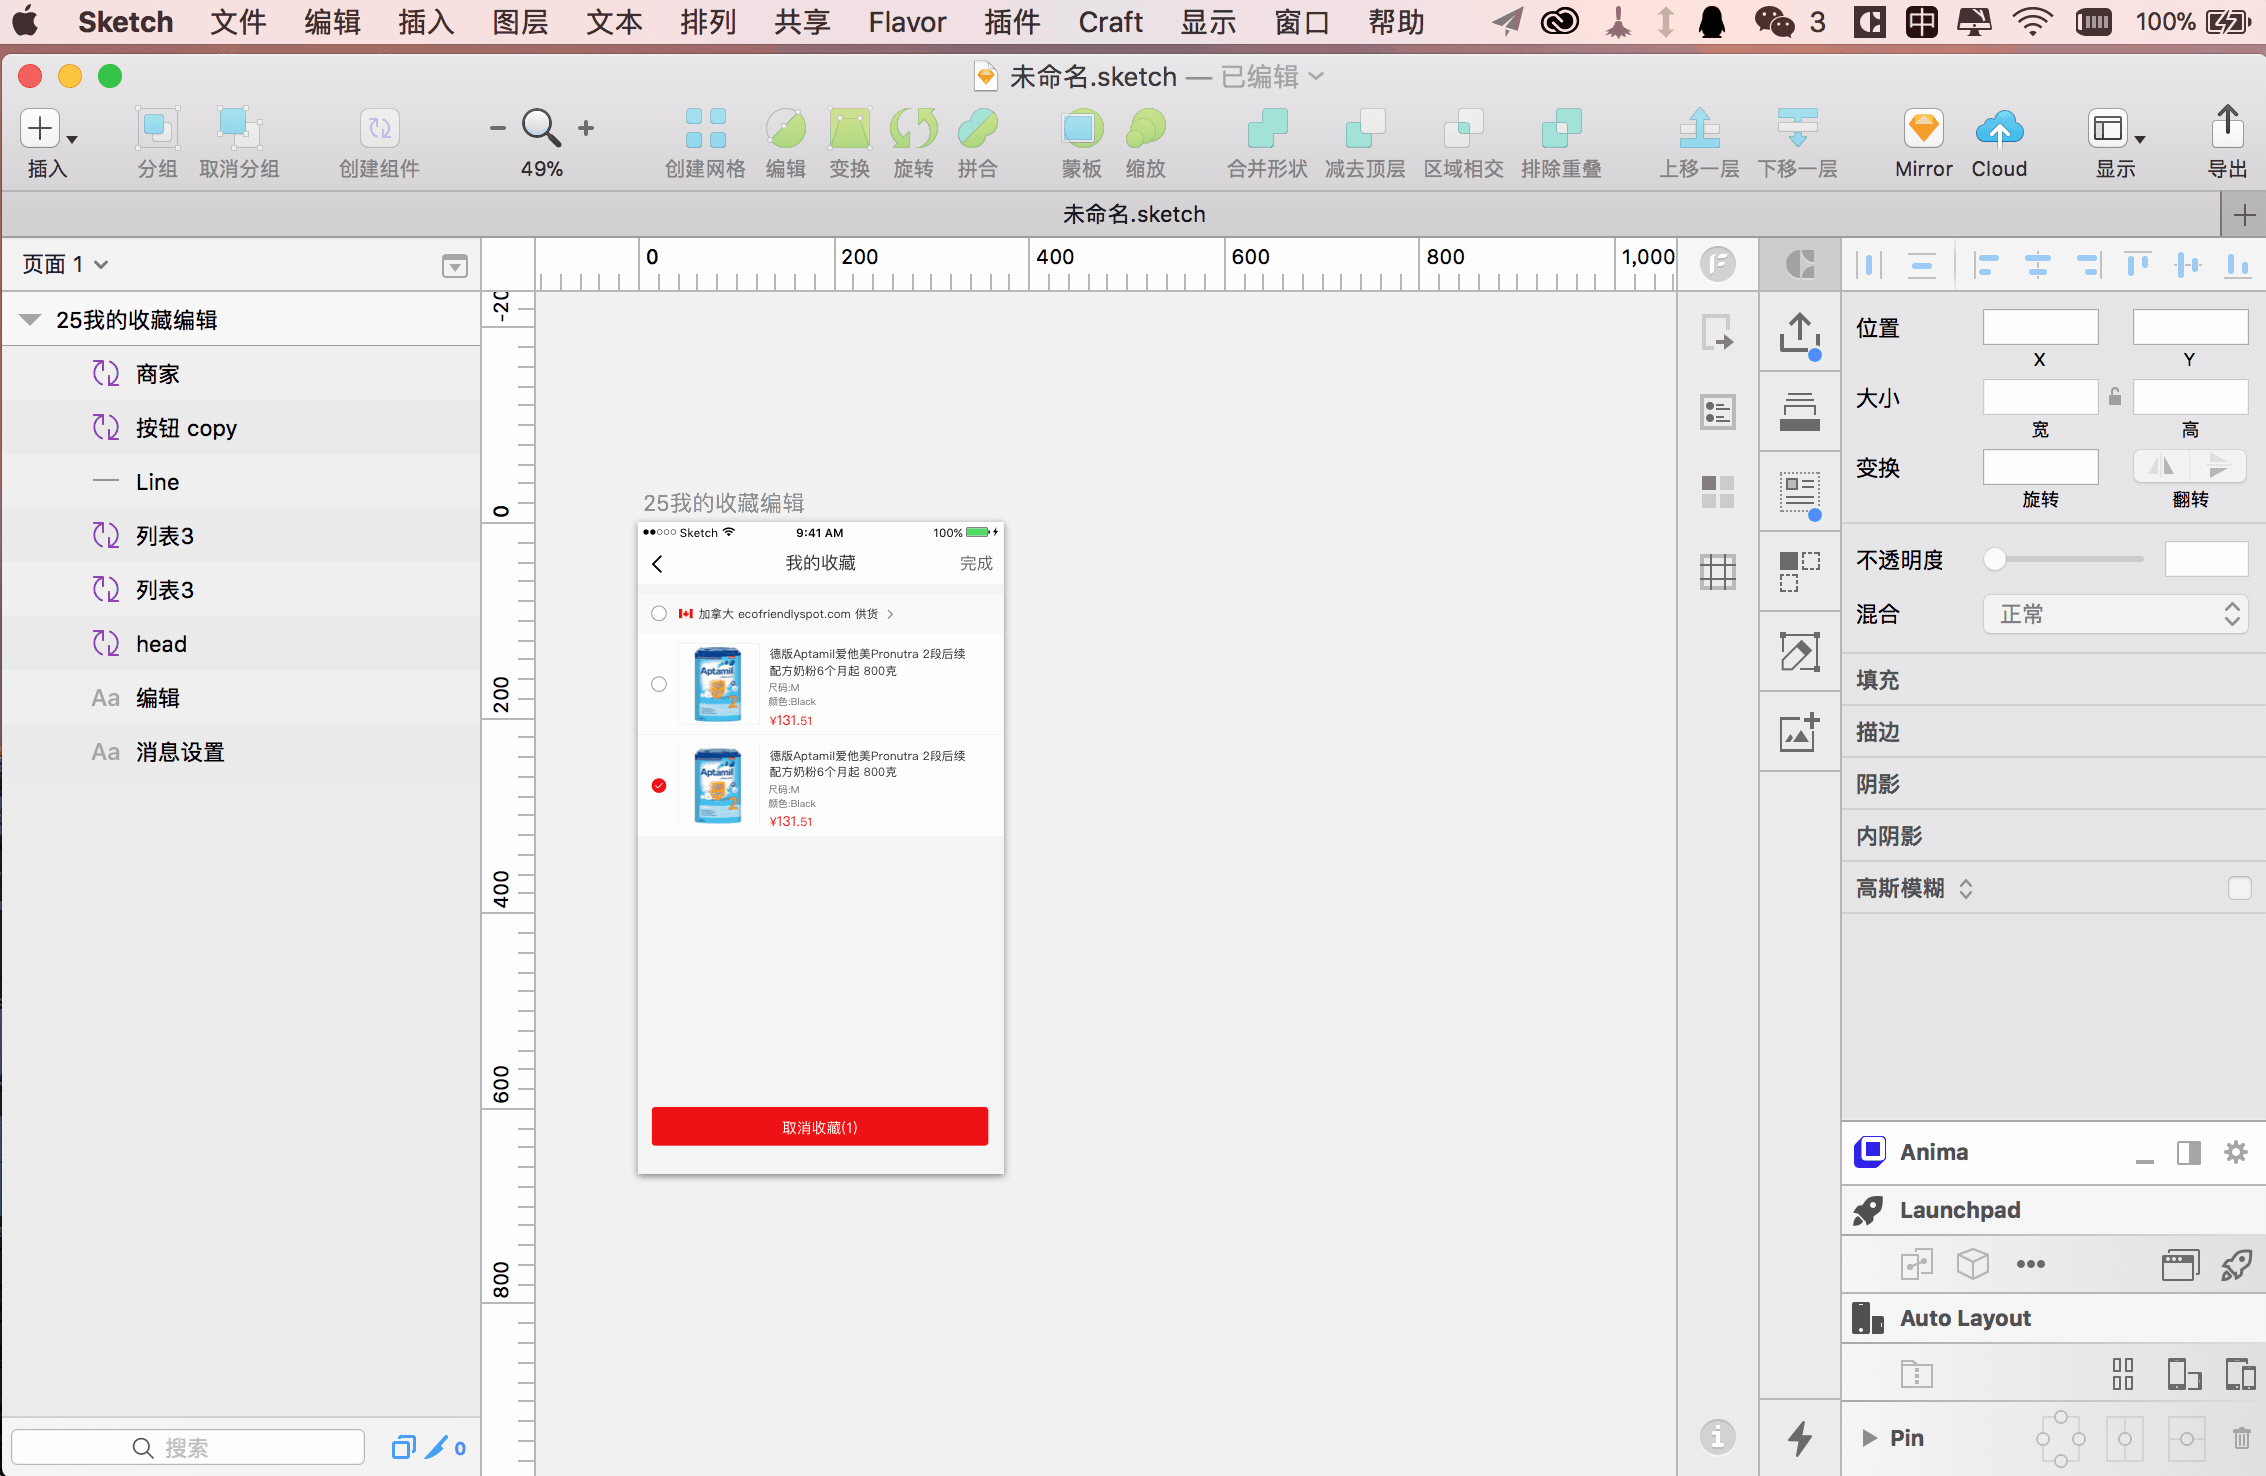2266x1476 pixels.
Task: Click Move Backward (下移一层) icon
Action: tap(1797, 128)
